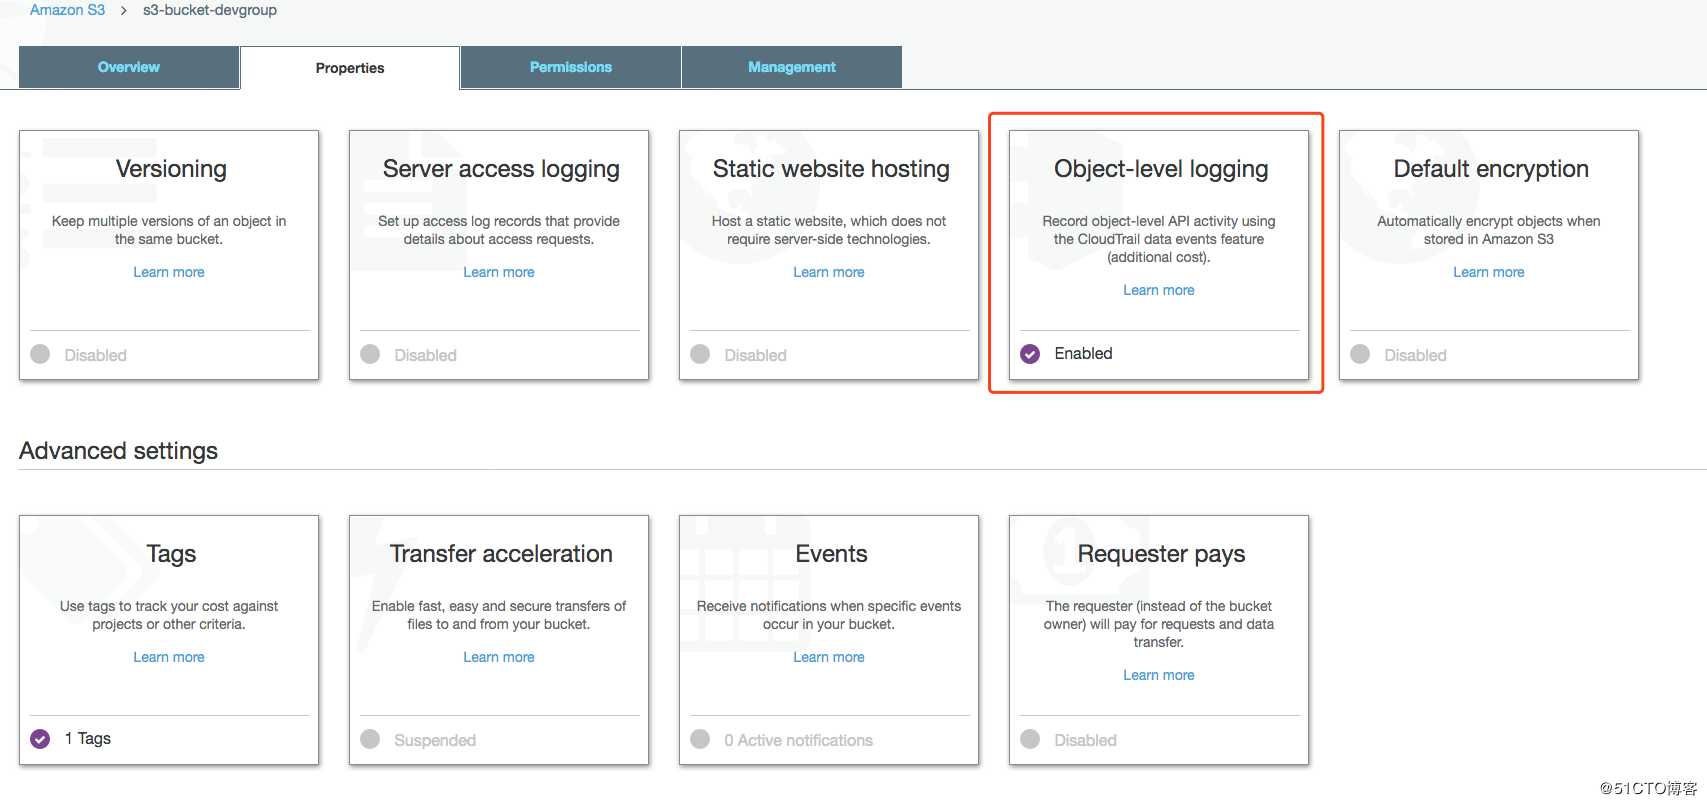Open the Static website hosting card
The image size is (1707, 805).
tap(829, 255)
